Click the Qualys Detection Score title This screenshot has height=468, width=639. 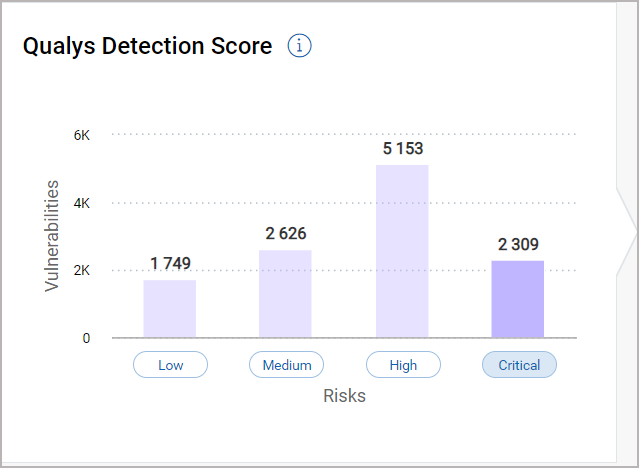tap(147, 46)
